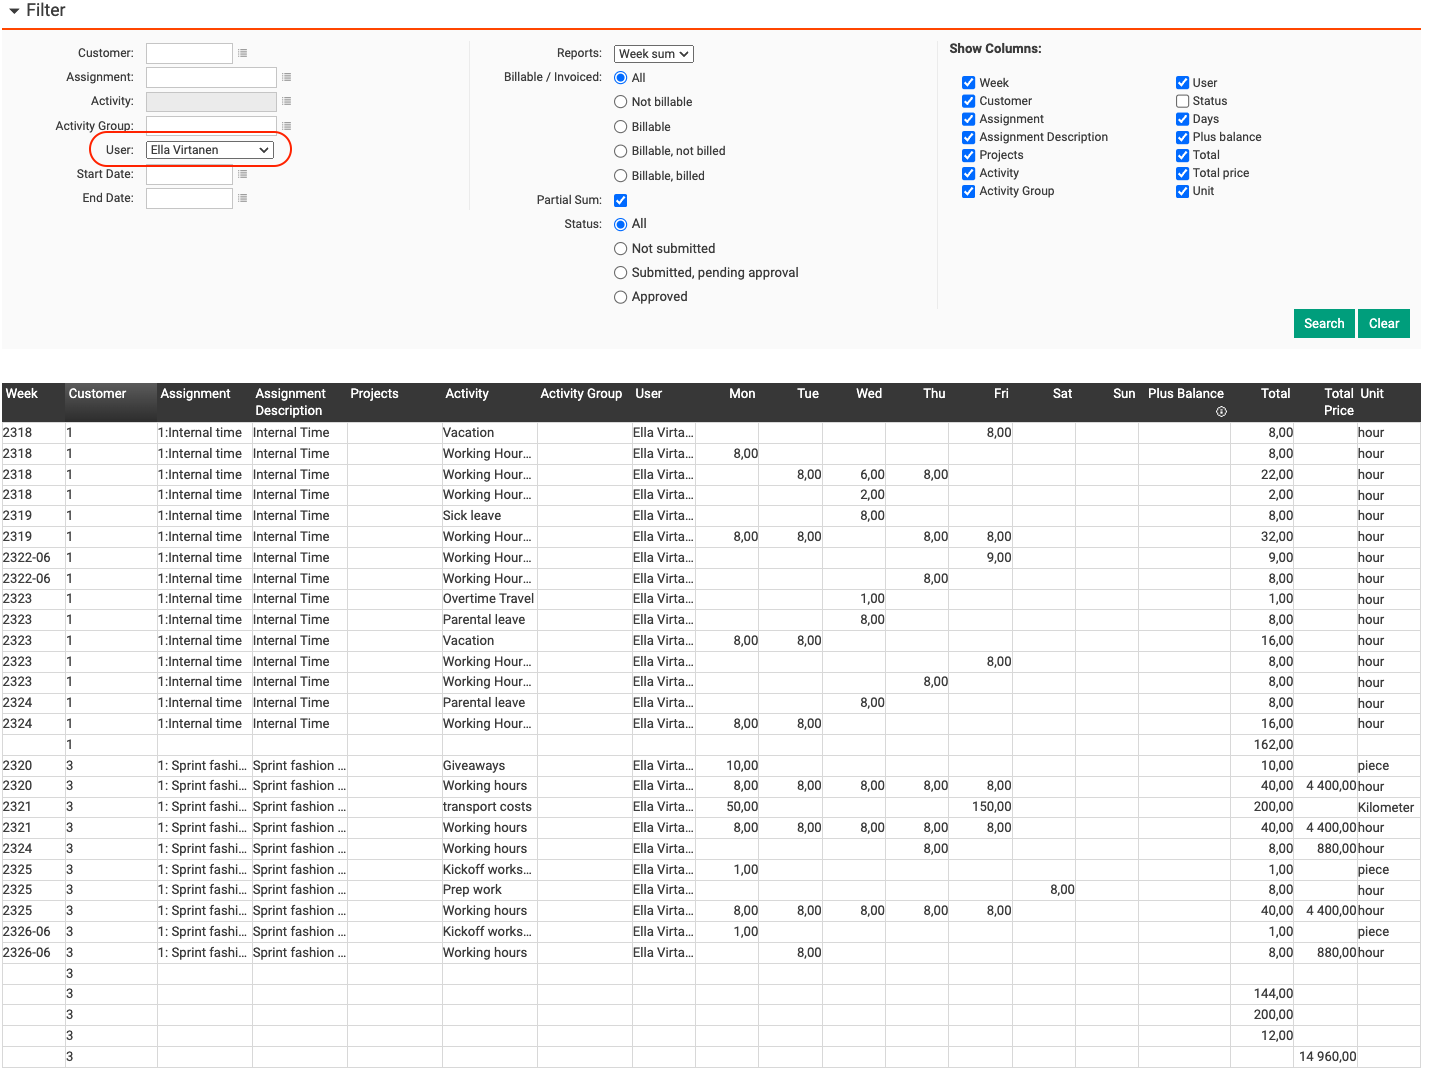Open the User dropdown showing Ella Virtanen
Image resolution: width=1447 pixels, height=1072 pixels.
point(210,150)
